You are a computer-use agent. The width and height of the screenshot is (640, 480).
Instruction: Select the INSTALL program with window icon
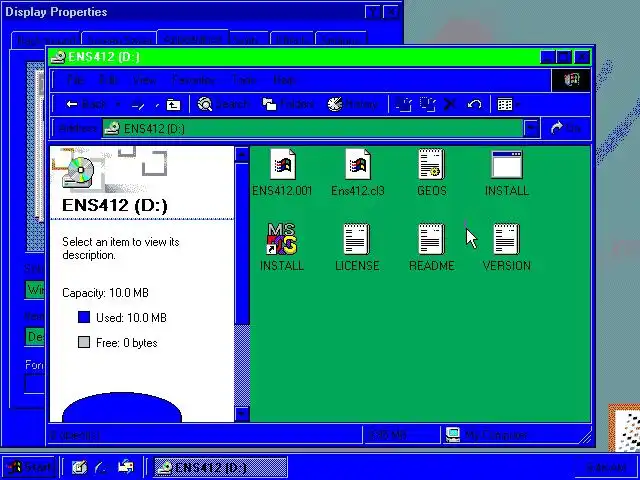[507, 172]
